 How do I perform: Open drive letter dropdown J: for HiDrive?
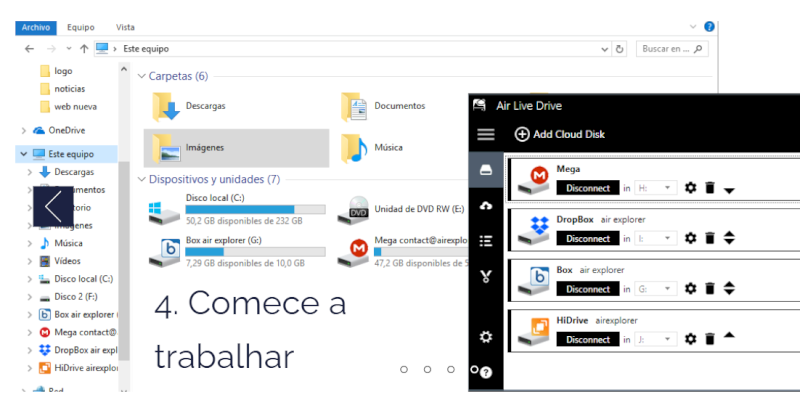tap(656, 339)
